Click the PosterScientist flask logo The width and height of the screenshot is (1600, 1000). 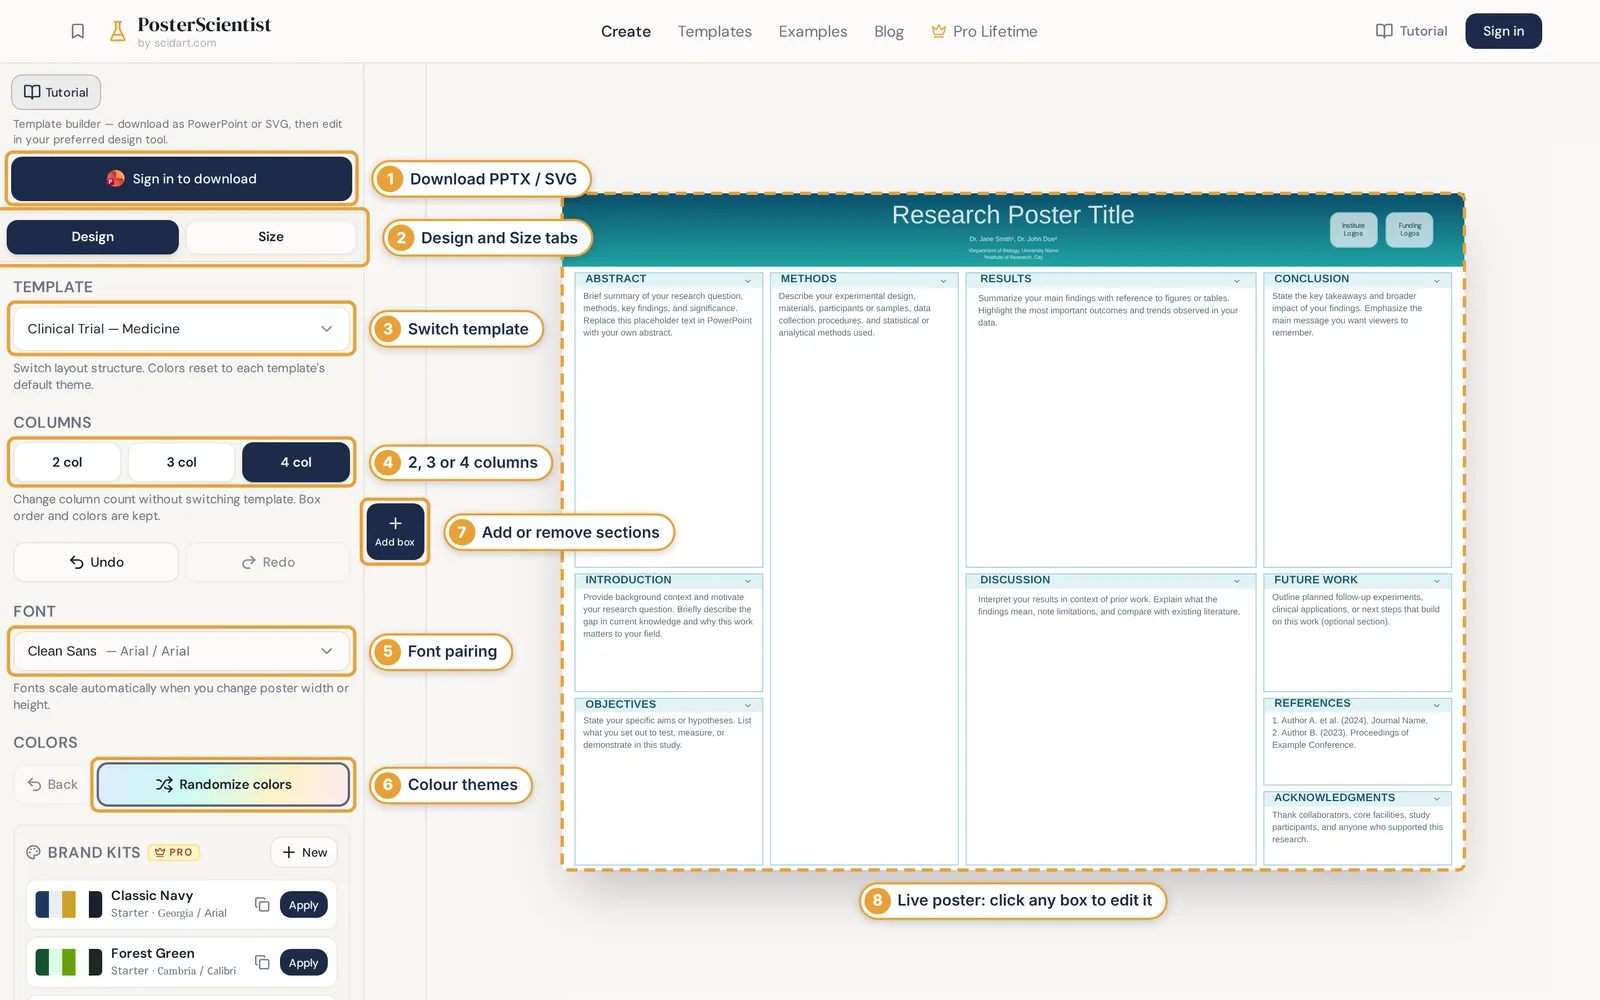118,31
